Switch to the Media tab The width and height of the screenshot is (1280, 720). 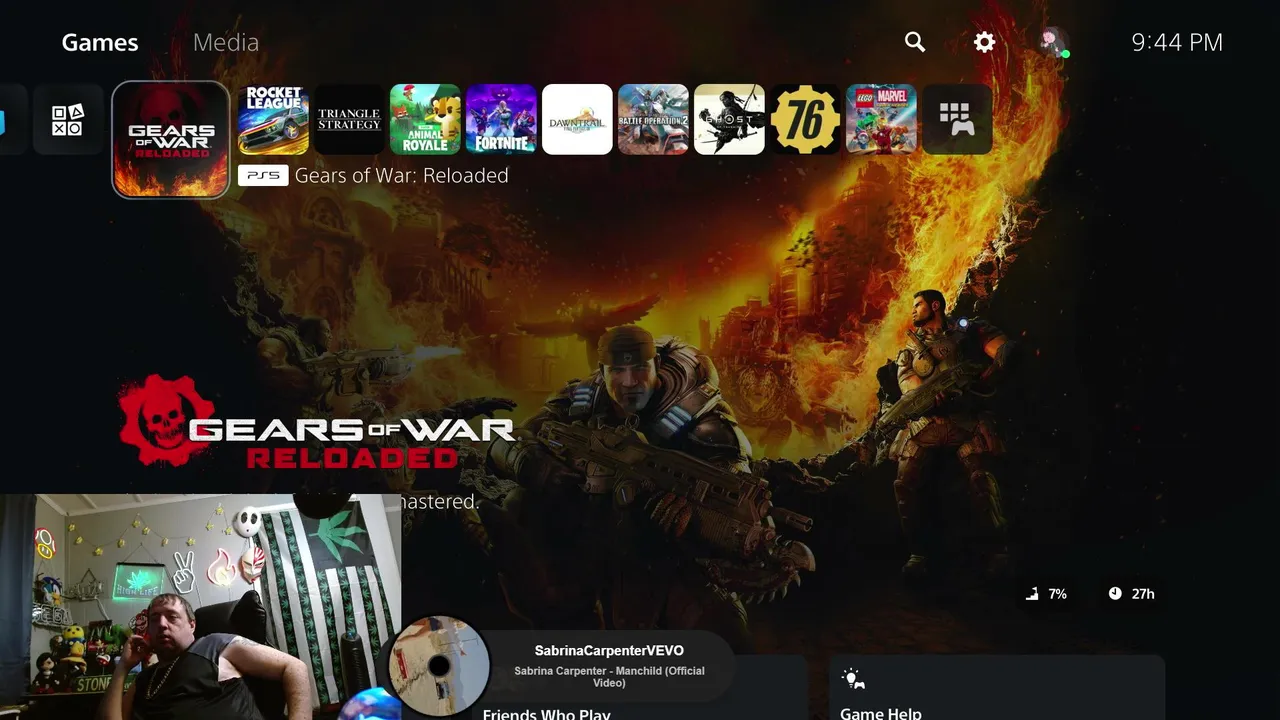(226, 42)
